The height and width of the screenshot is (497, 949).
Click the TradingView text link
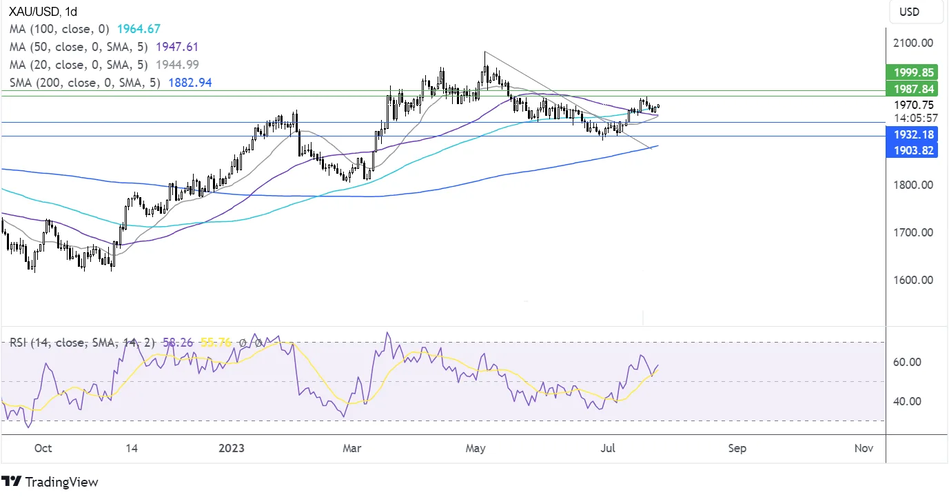62,482
